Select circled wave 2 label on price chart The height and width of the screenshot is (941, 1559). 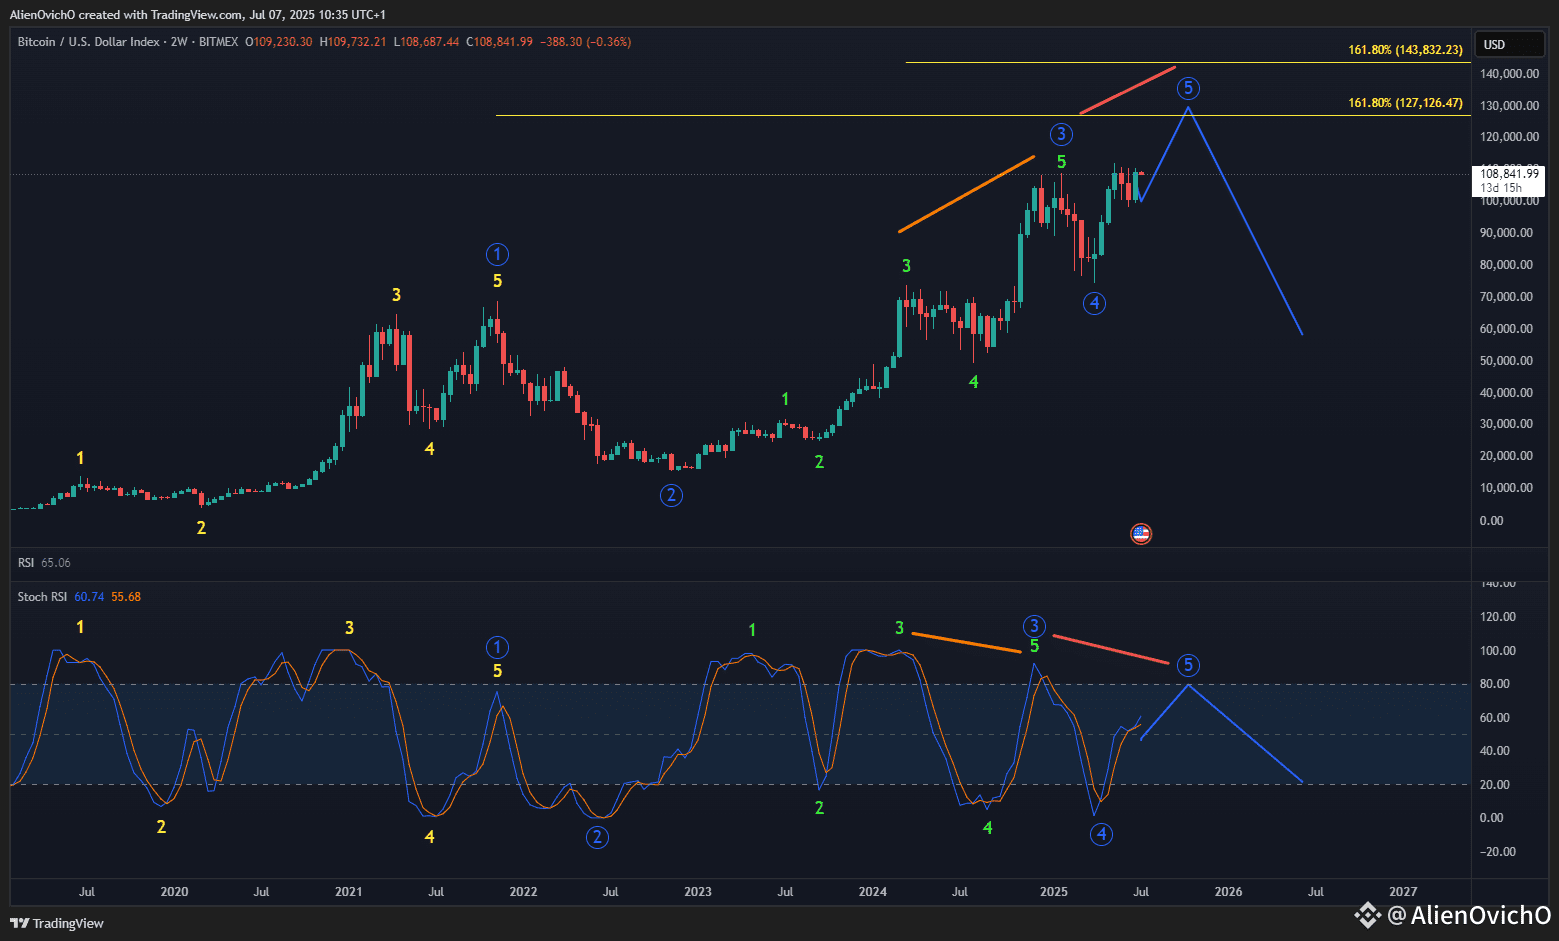point(671,494)
